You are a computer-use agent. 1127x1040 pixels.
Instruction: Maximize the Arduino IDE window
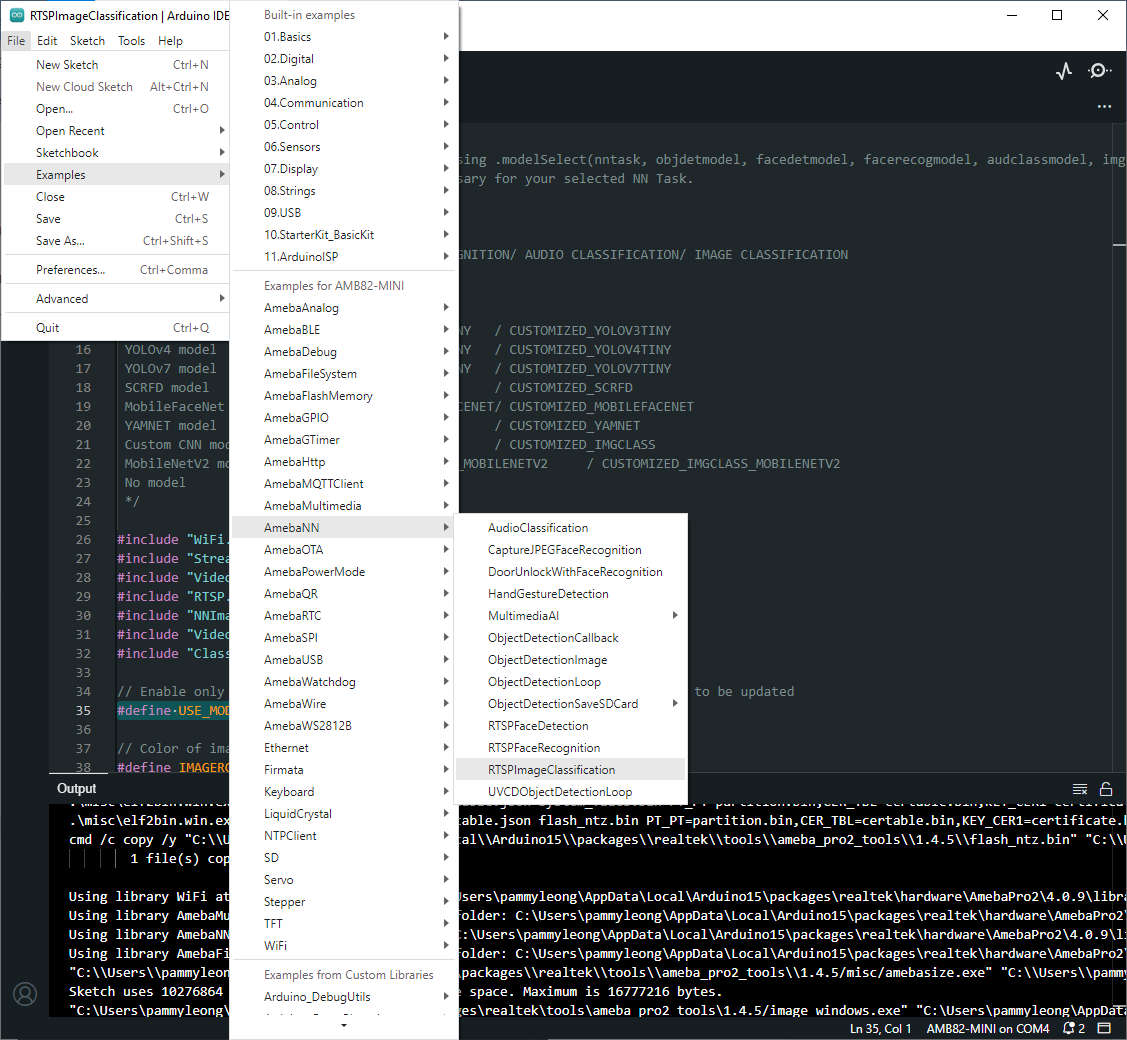click(1057, 15)
